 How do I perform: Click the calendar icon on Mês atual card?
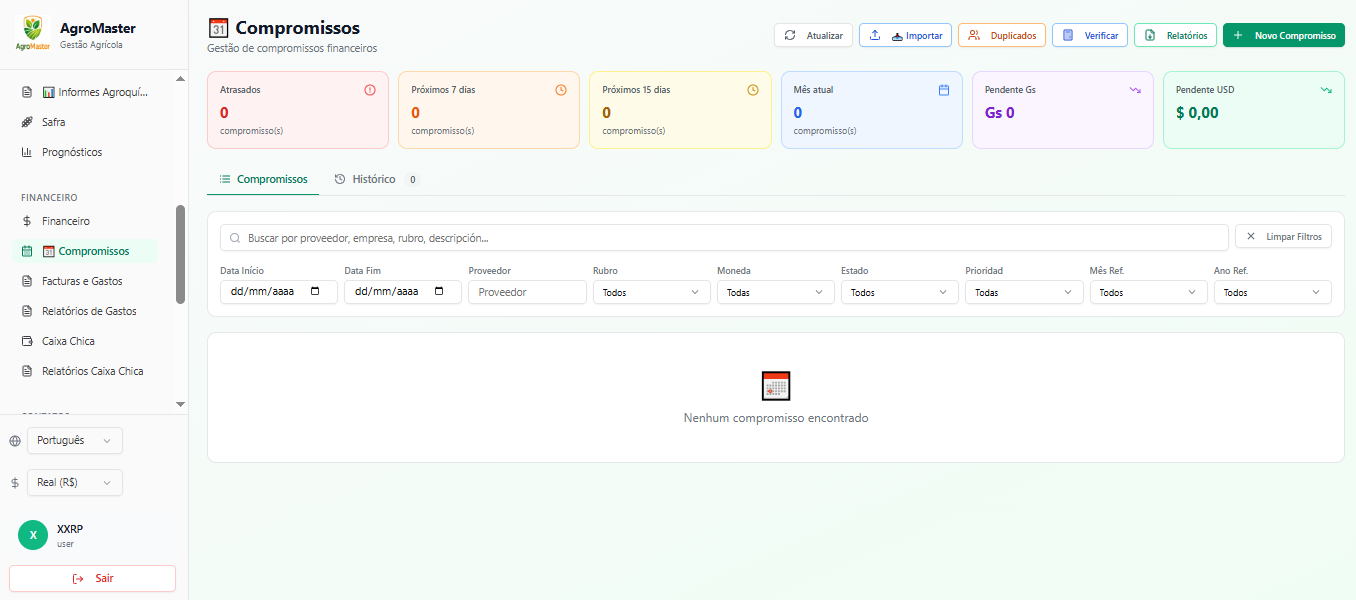[943, 90]
